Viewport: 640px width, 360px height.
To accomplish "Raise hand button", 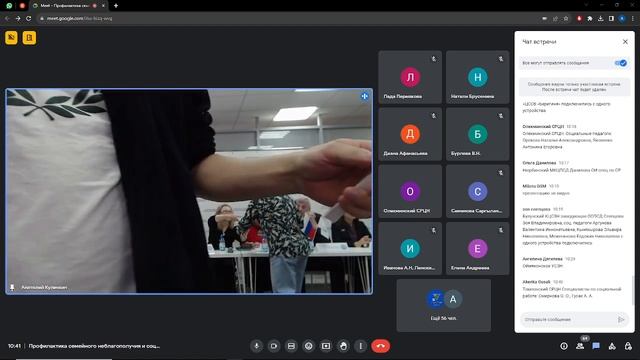I will click(x=343, y=346).
